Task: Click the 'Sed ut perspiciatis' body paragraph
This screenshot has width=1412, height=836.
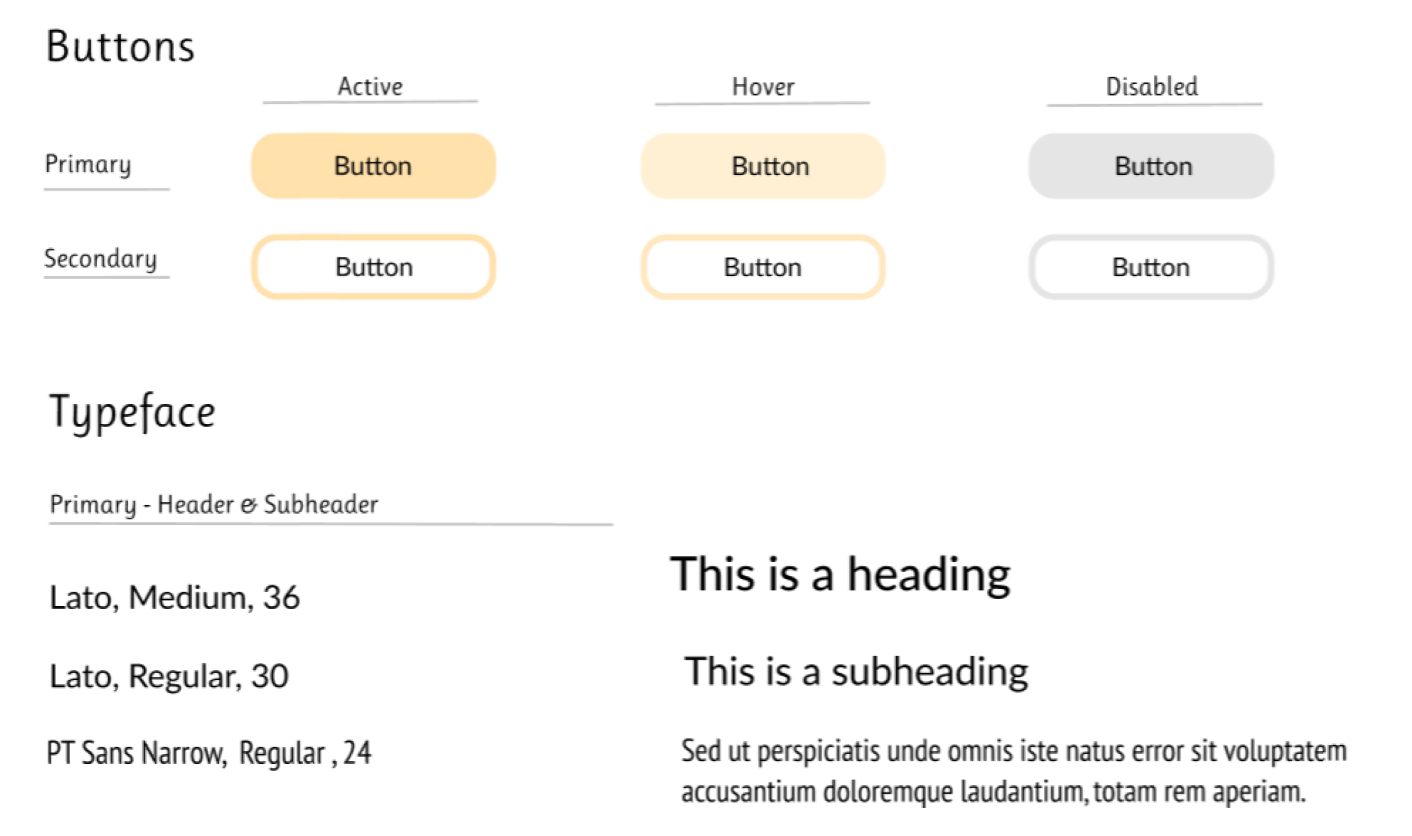Action: pos(1015,771)
